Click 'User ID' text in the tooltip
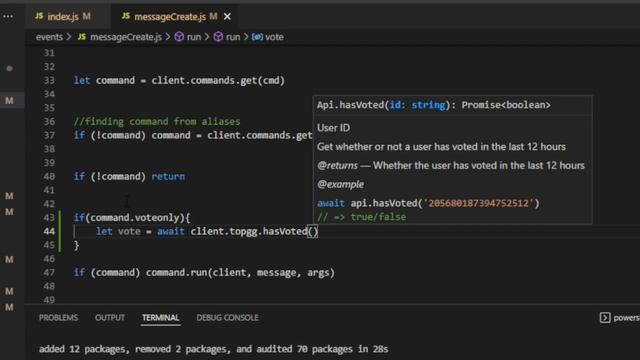The width and height of the screenshot is (640, 360). (333, 128)
